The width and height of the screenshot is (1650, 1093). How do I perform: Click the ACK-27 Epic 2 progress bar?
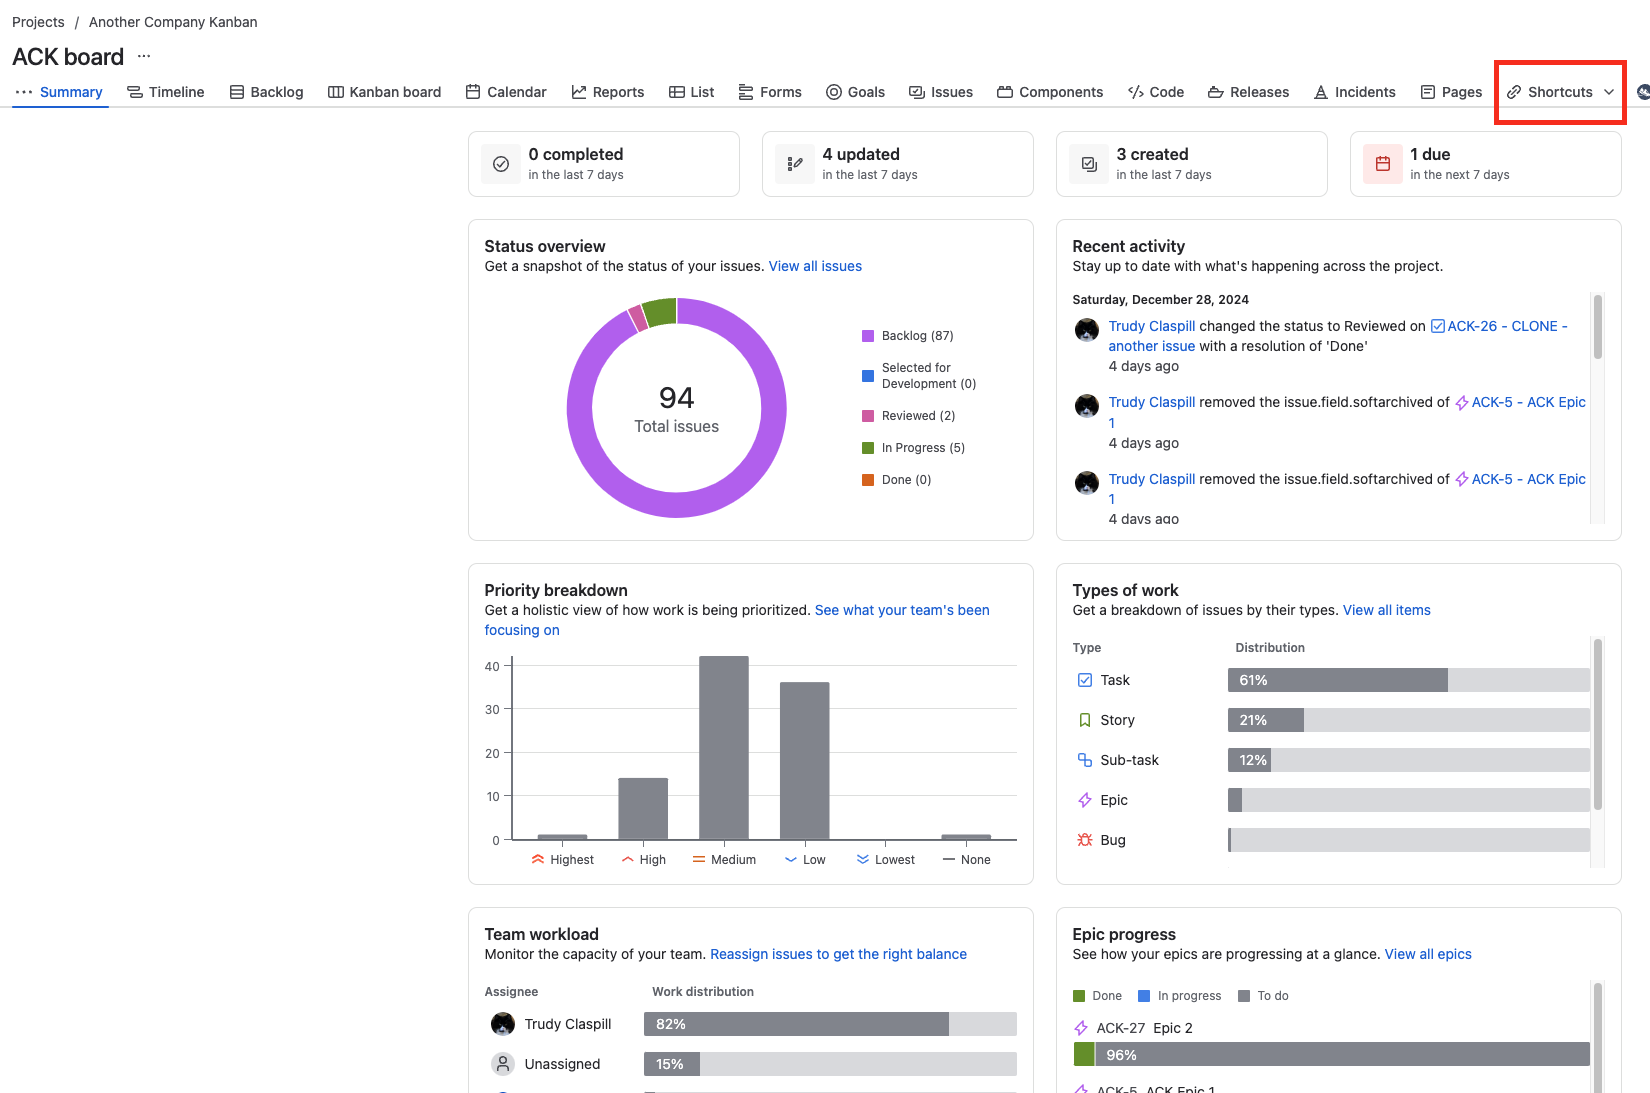1330,1054
